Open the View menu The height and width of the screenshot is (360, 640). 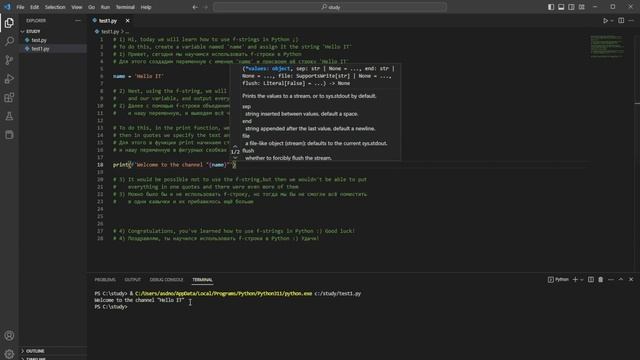tap(77, 7)
